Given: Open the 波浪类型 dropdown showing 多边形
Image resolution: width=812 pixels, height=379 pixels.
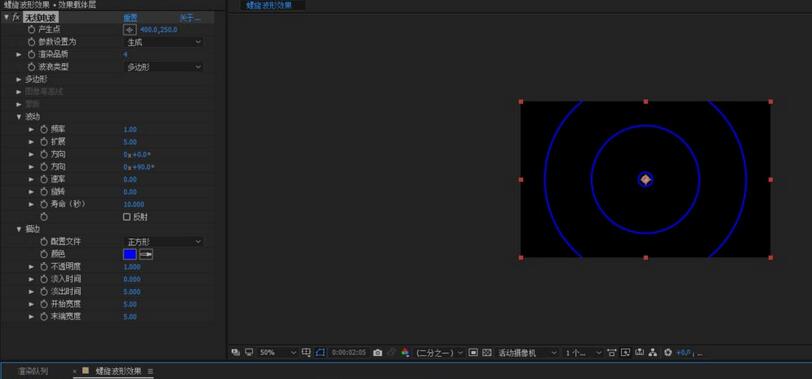Looking at the screenshot, I should point(164,67).
